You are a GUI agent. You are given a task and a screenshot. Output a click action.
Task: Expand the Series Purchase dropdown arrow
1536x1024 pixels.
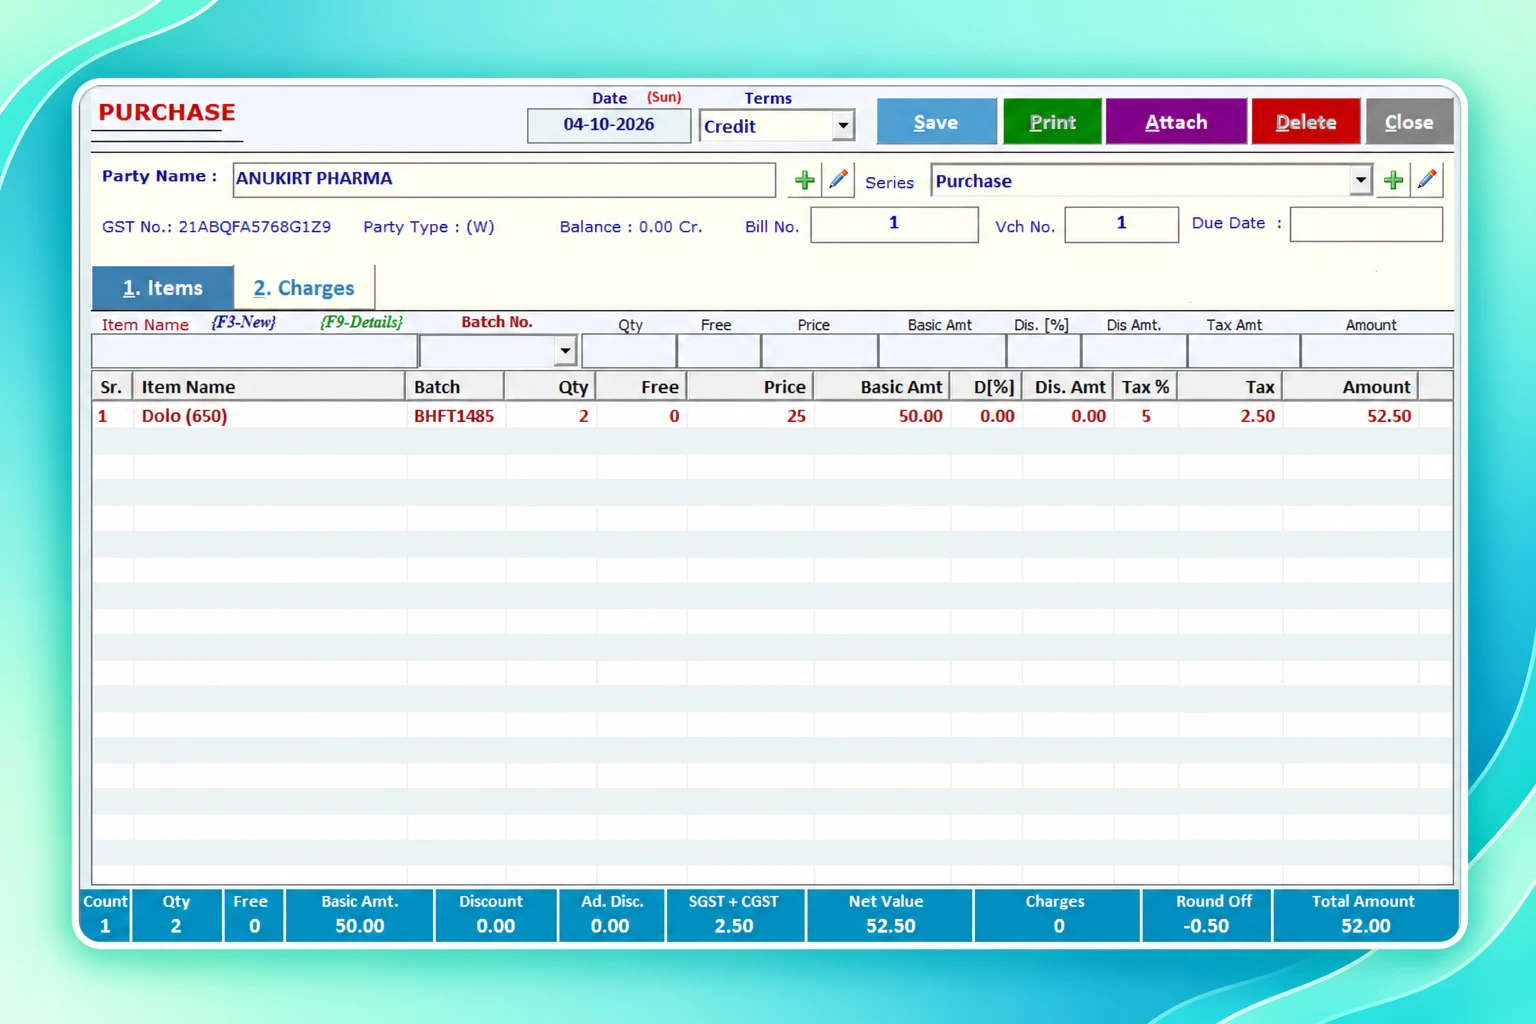[1360, 181]
